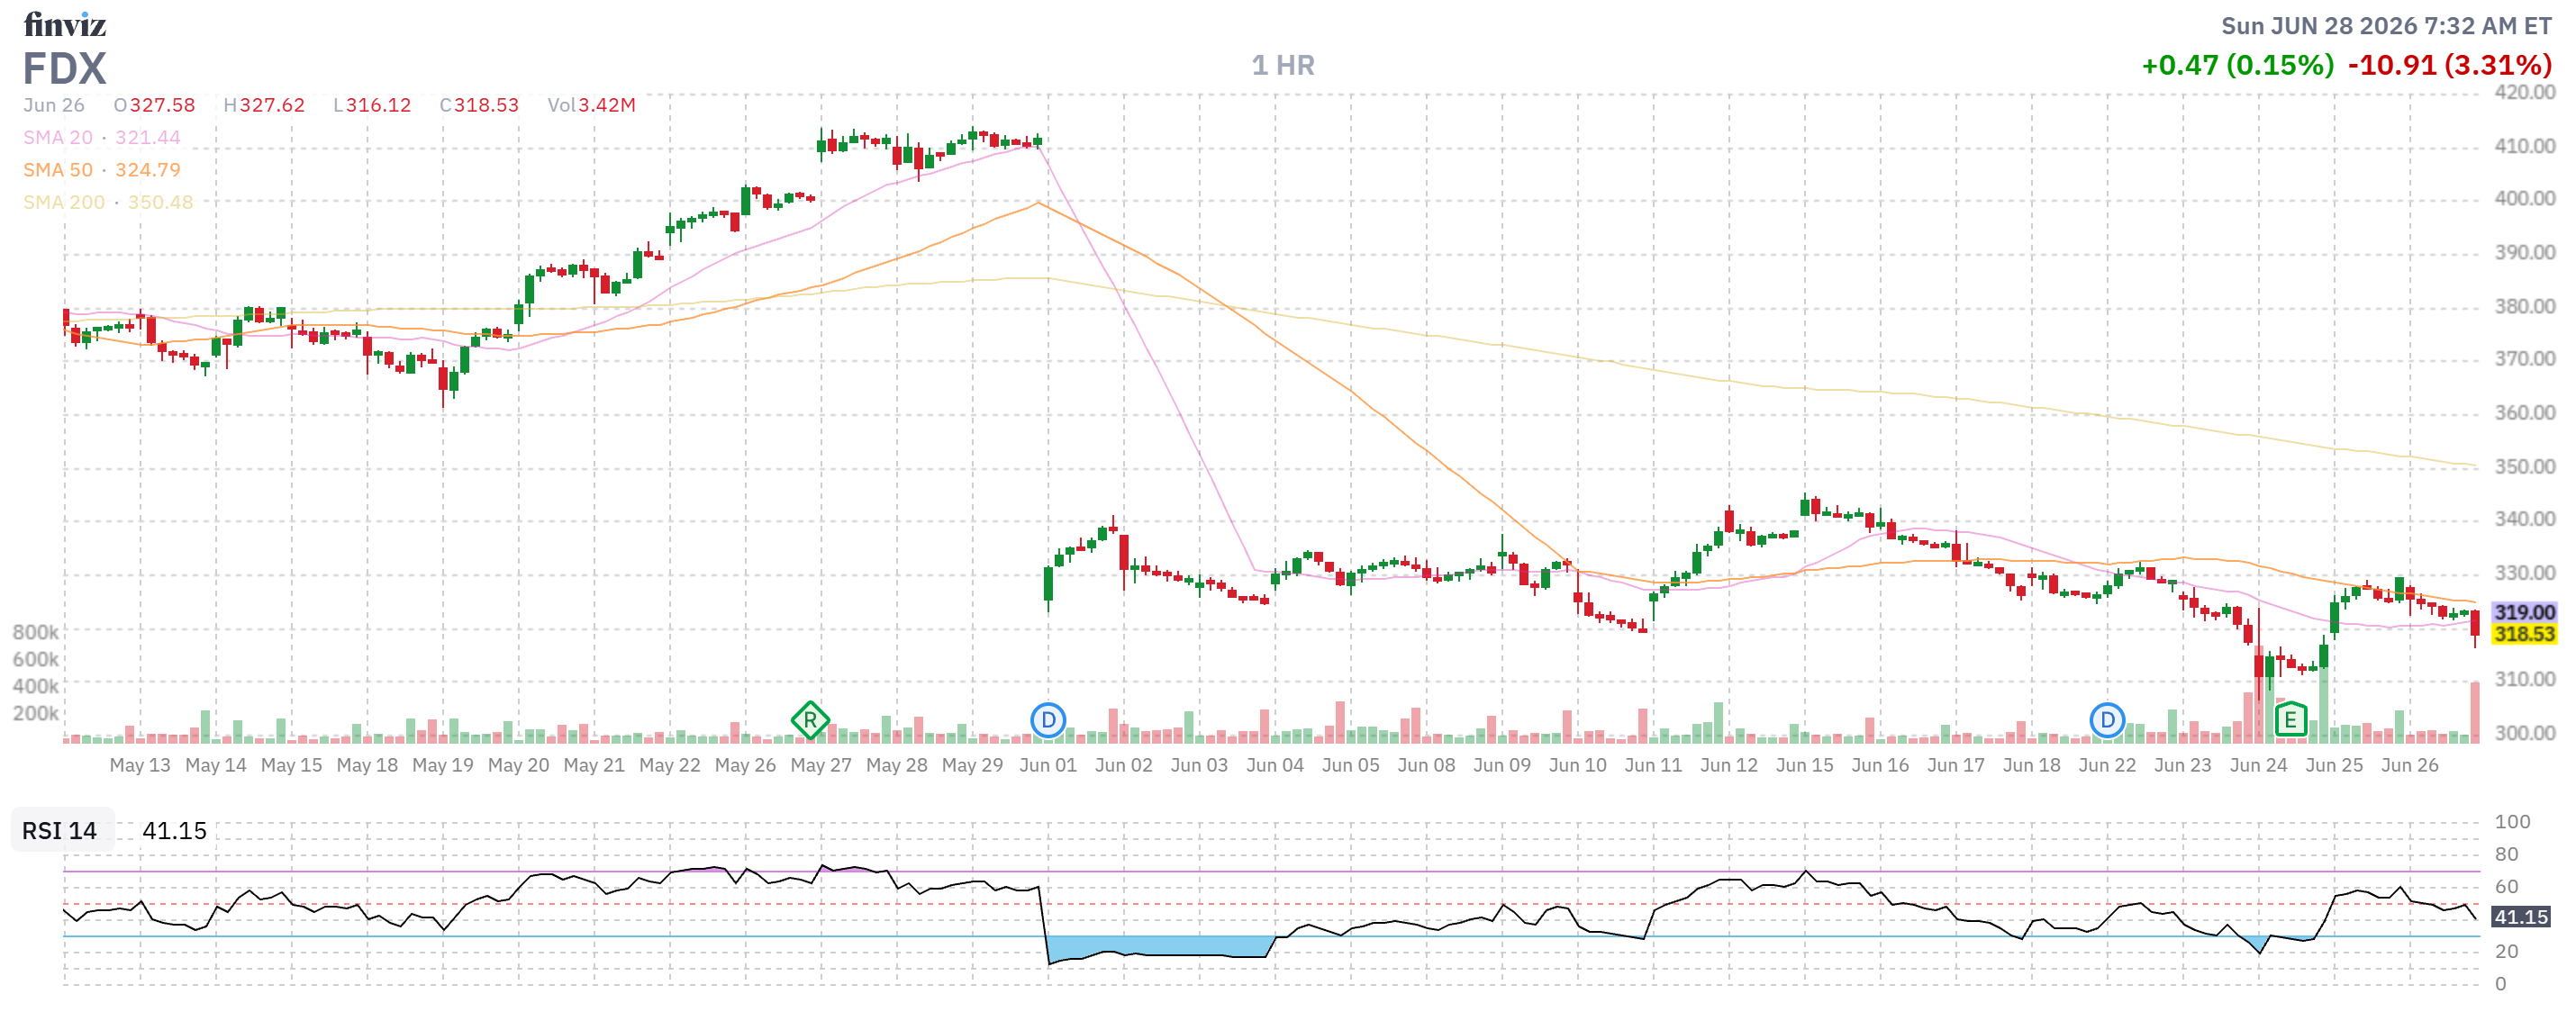The image size is (2576, 1012).
Task: Click the SMA 50 value 324.79
Action: (x=148, y=170)
